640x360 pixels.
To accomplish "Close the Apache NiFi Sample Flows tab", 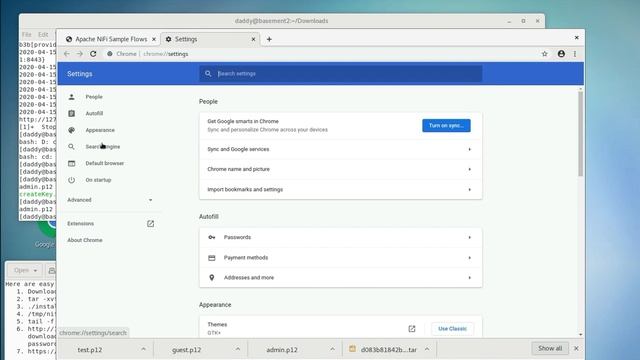I will [x=154, y=39].
